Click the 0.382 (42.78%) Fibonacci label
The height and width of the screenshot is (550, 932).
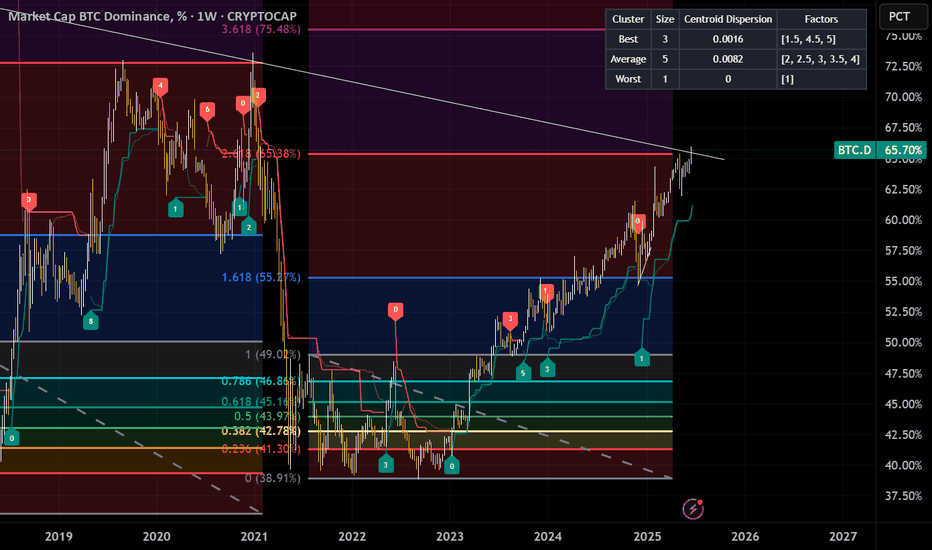tap(261, 430)
